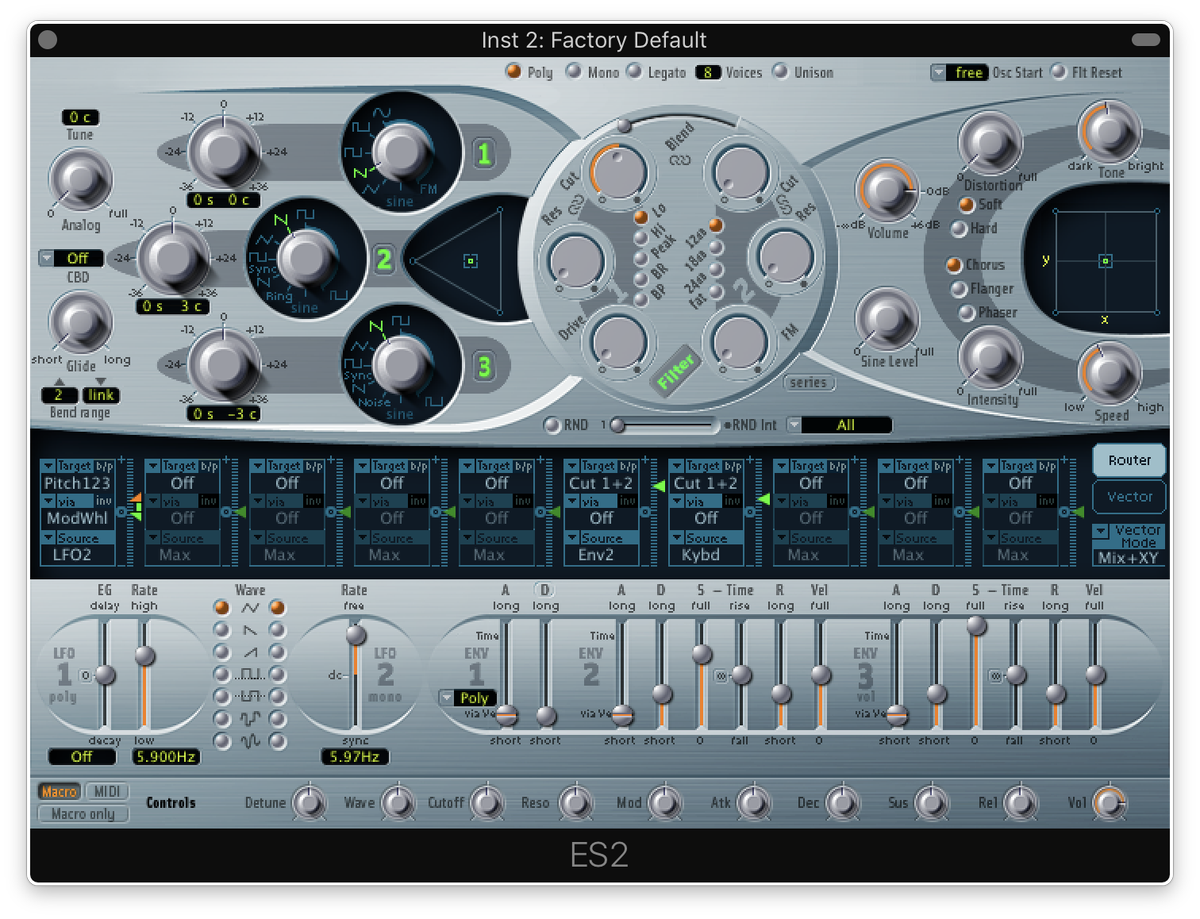Click the filter series routing button

(808, 382)
